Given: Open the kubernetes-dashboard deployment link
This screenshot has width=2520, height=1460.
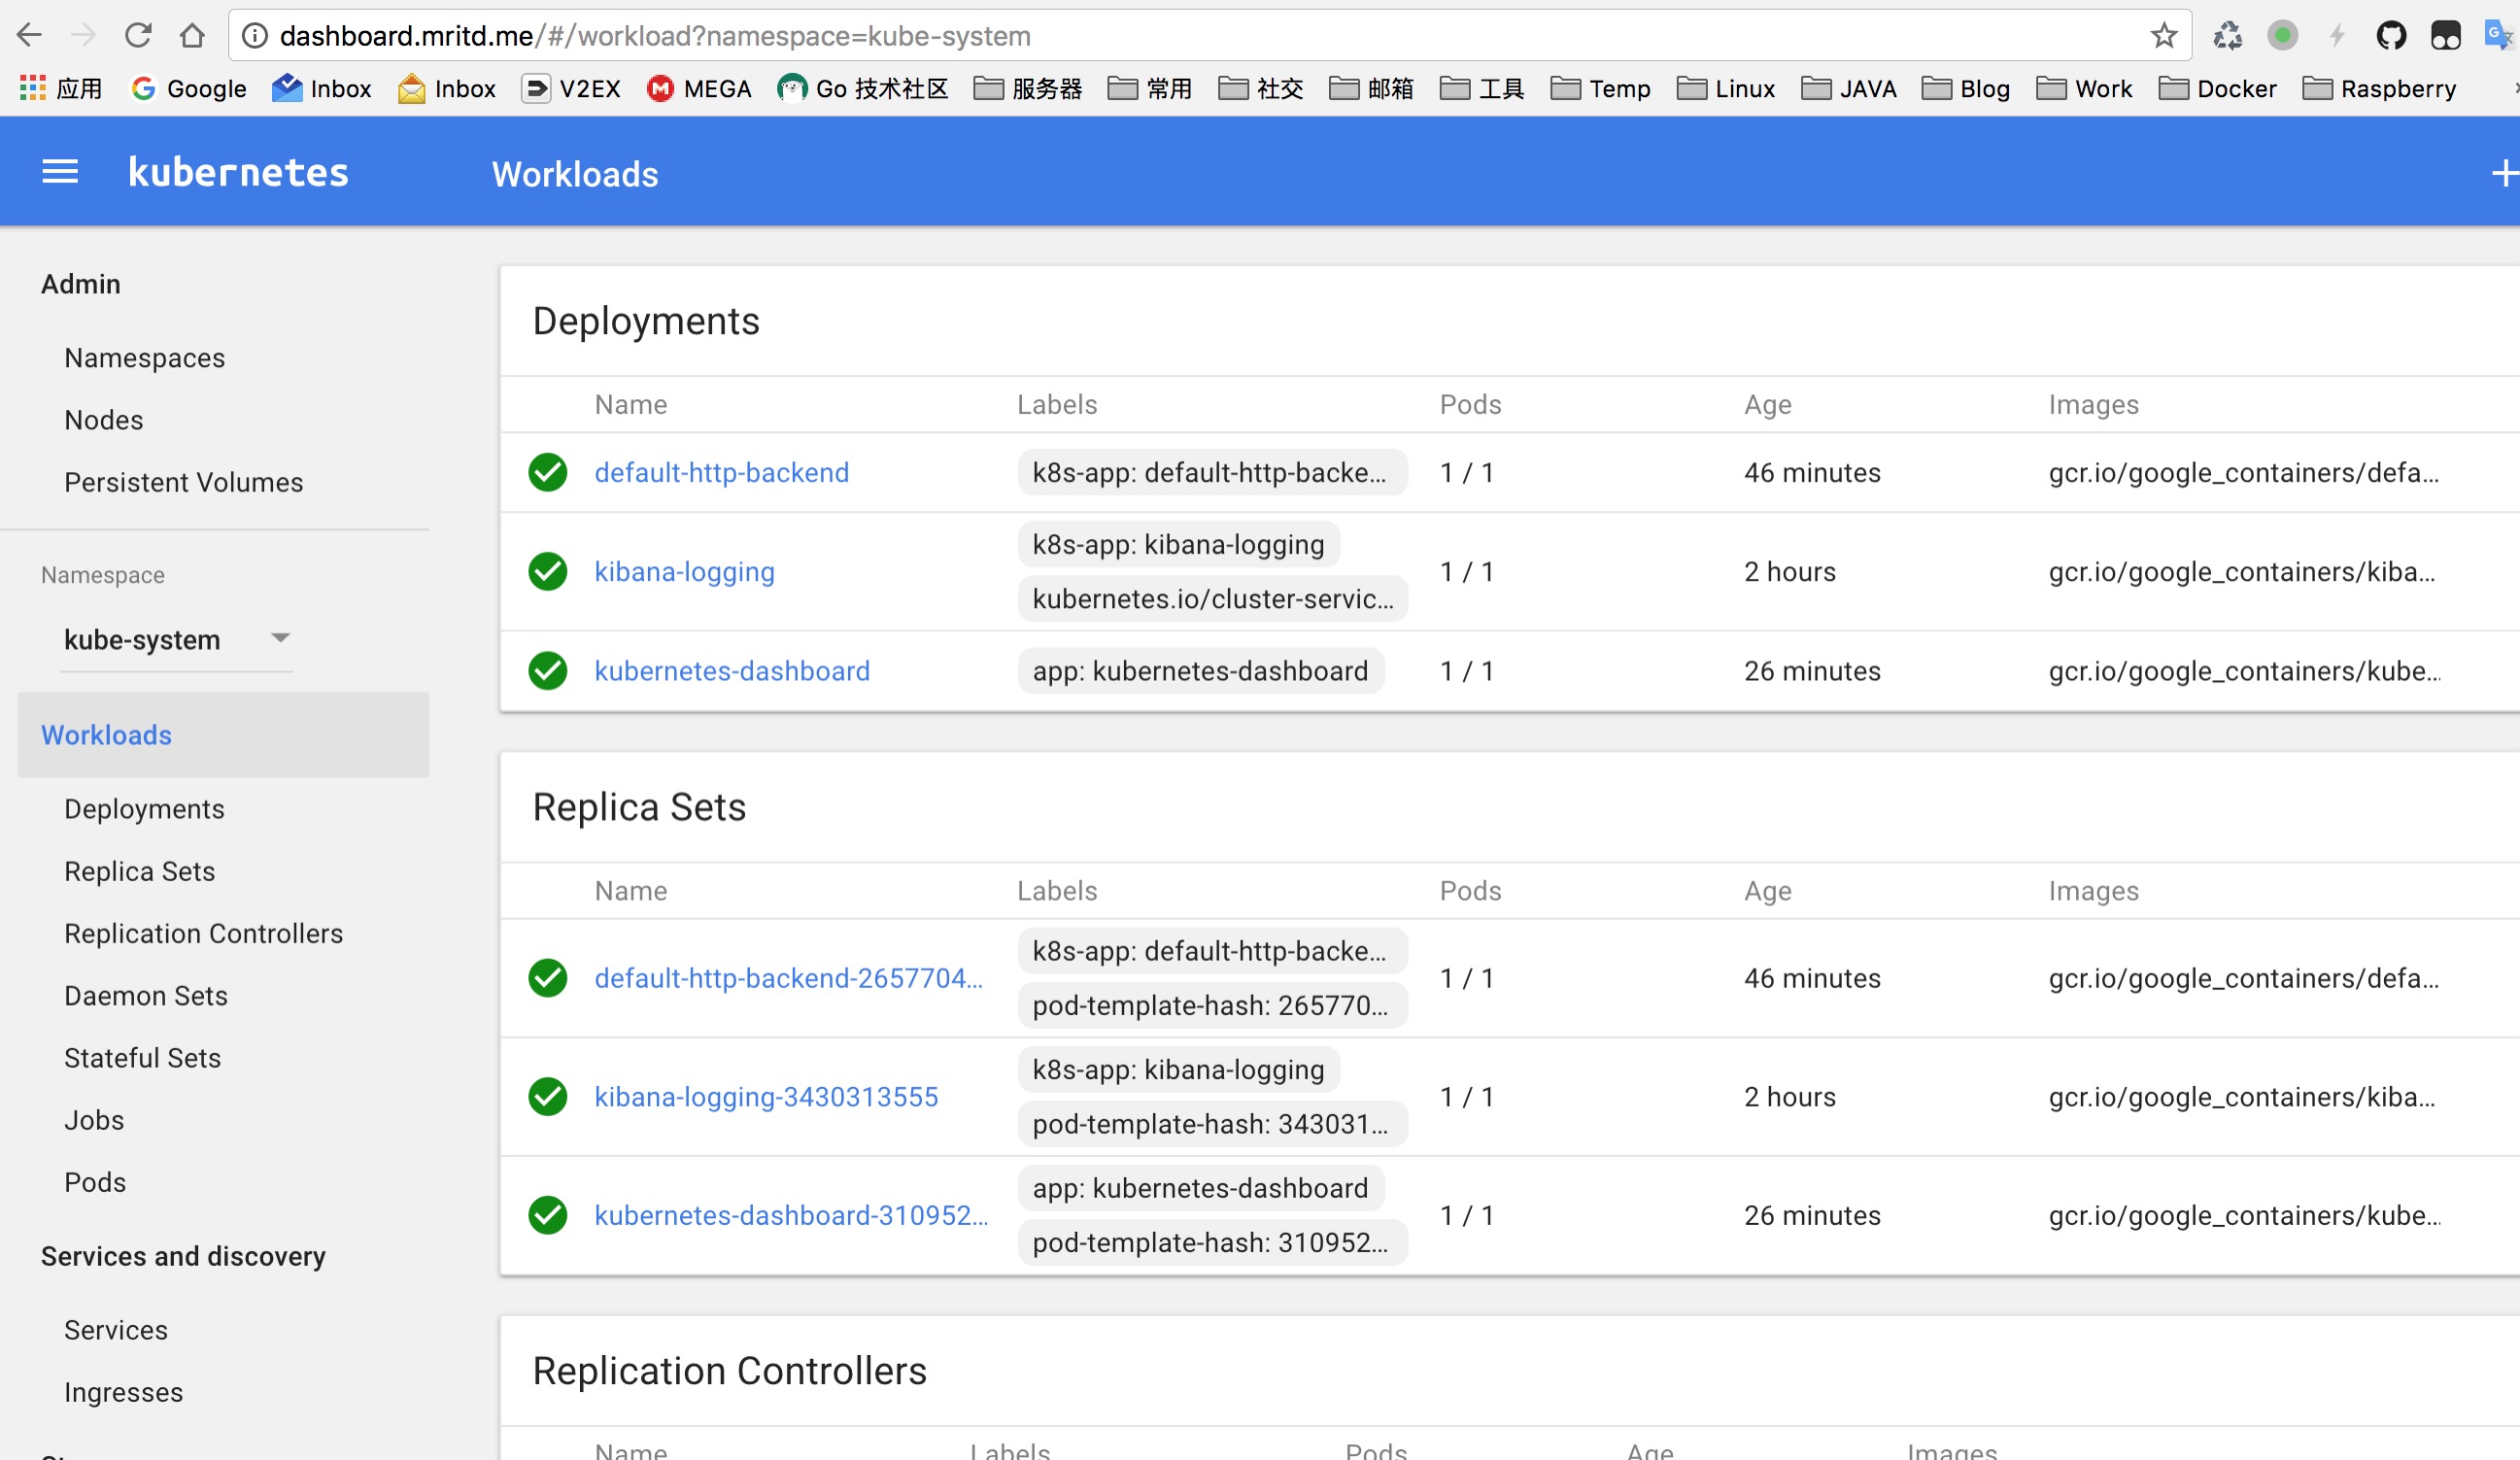Looking at the screenshot, I should click(732, 671).
